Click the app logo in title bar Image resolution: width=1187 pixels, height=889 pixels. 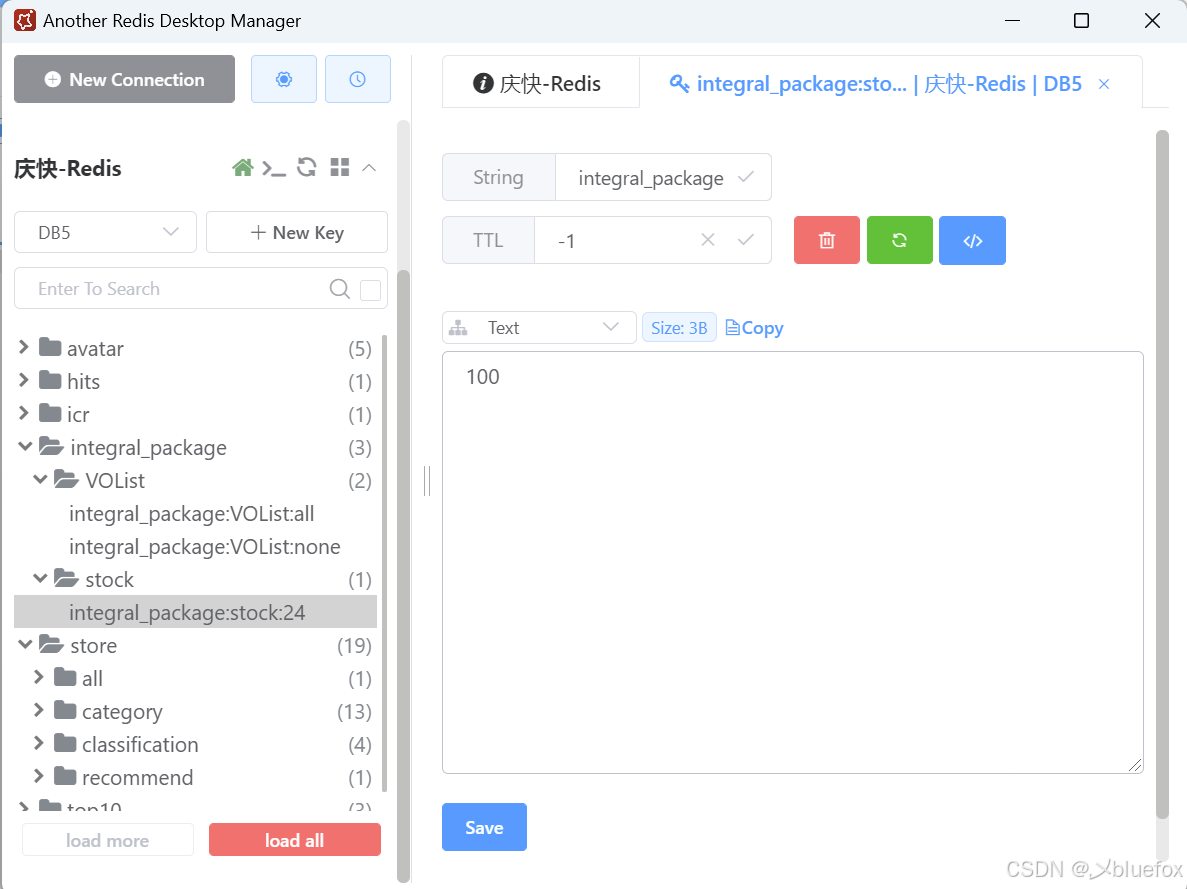click(x=25, y=20)
